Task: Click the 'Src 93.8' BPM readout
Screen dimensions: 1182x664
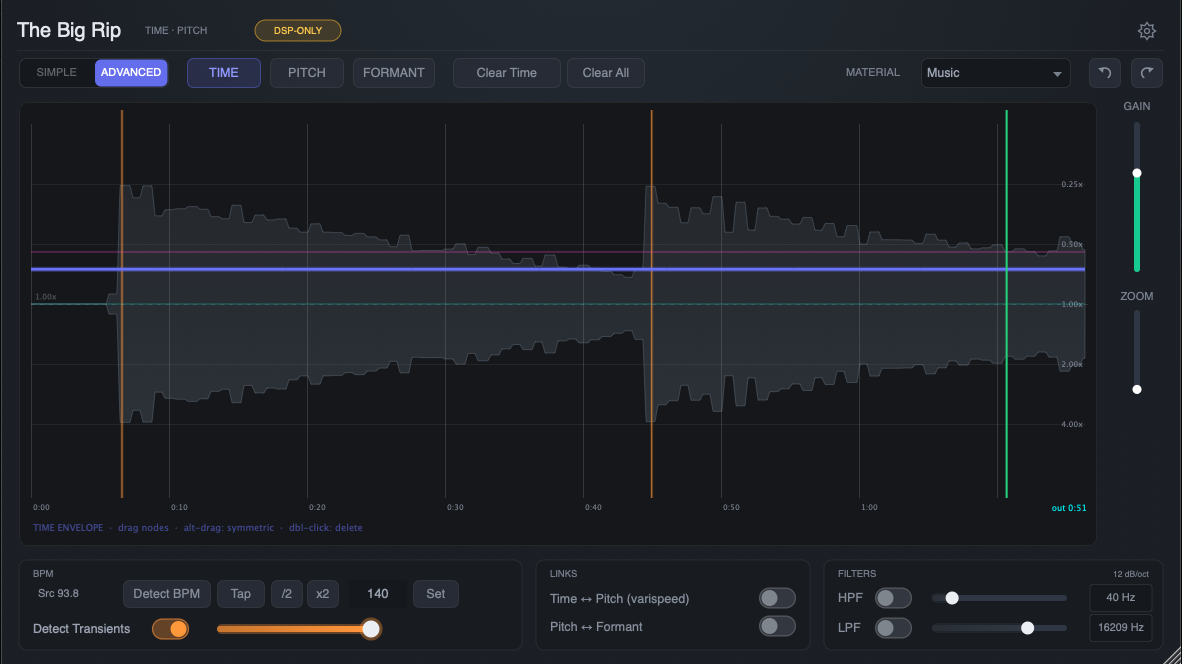Action: pyautogui.click(x=58, y=594)
